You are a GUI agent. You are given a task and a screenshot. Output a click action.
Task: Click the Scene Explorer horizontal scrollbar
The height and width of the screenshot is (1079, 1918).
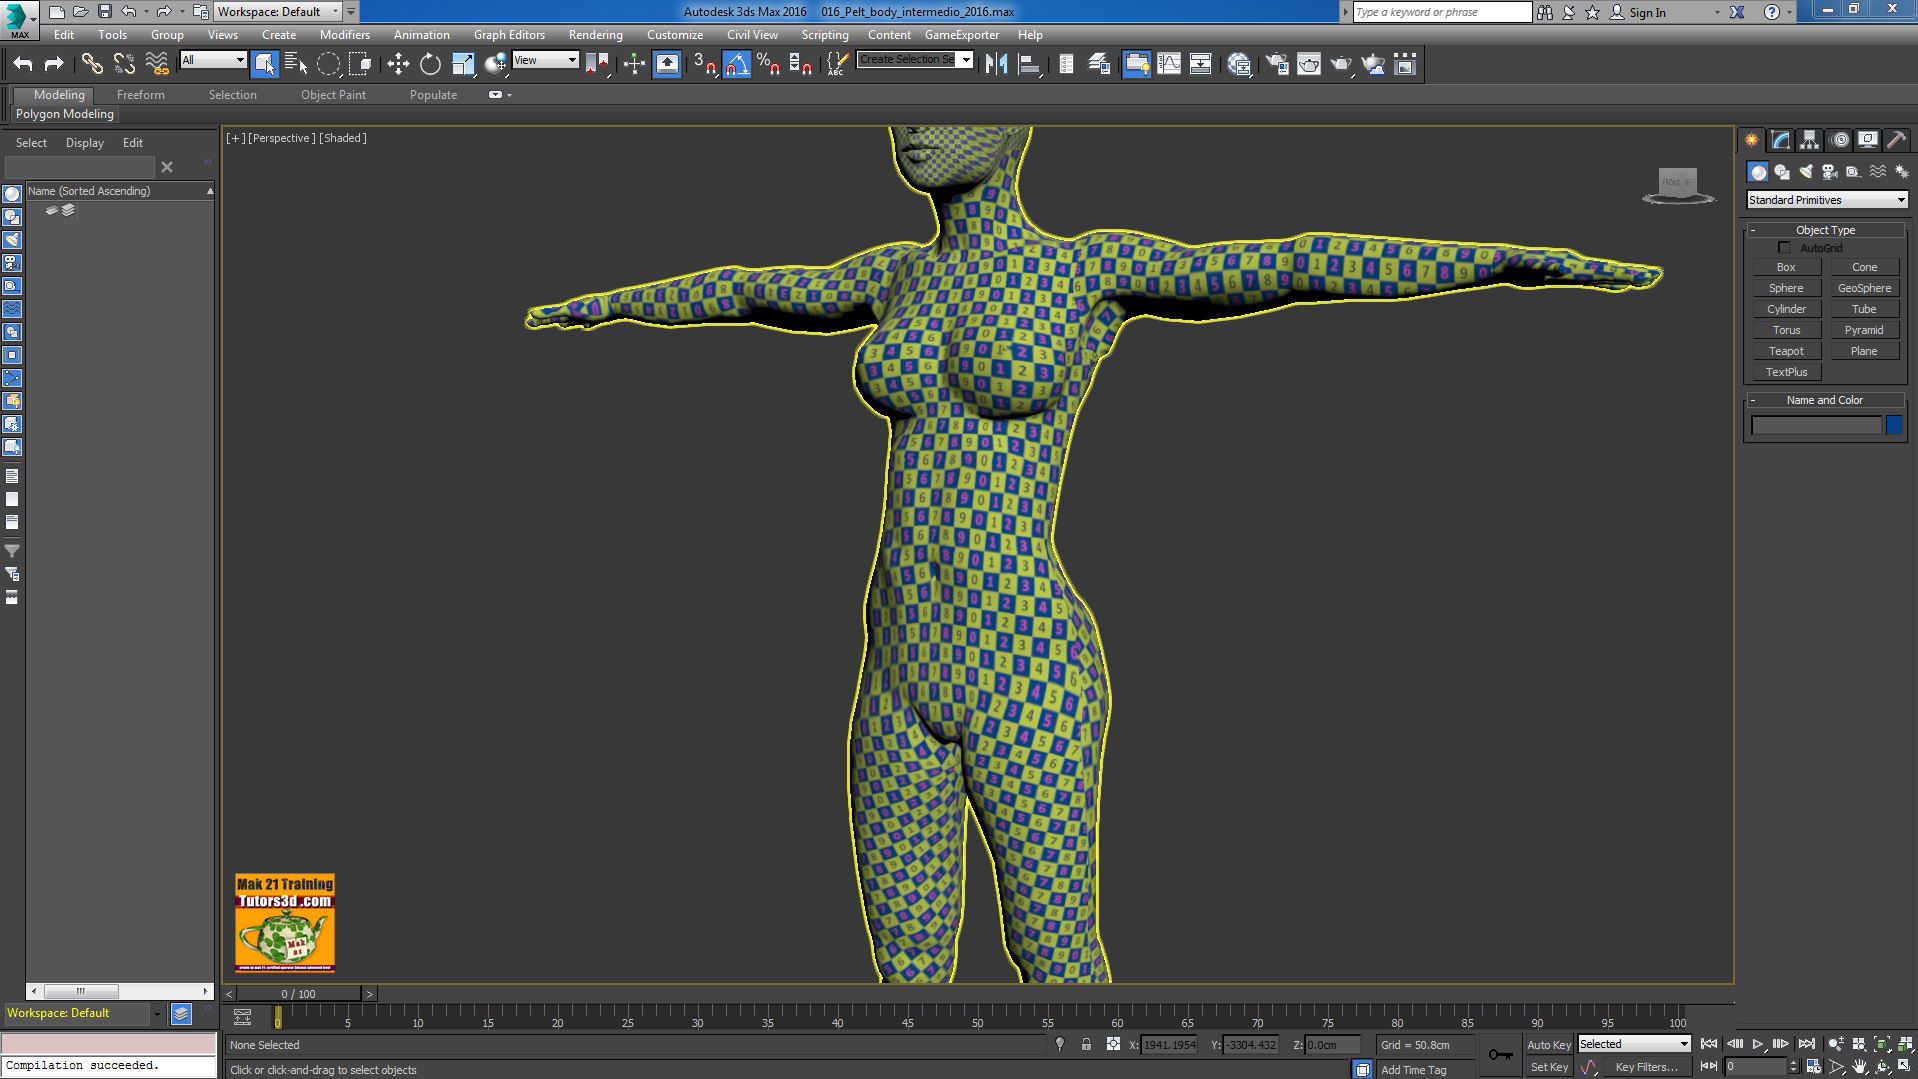pyautogui.click(x=81, y=992)
